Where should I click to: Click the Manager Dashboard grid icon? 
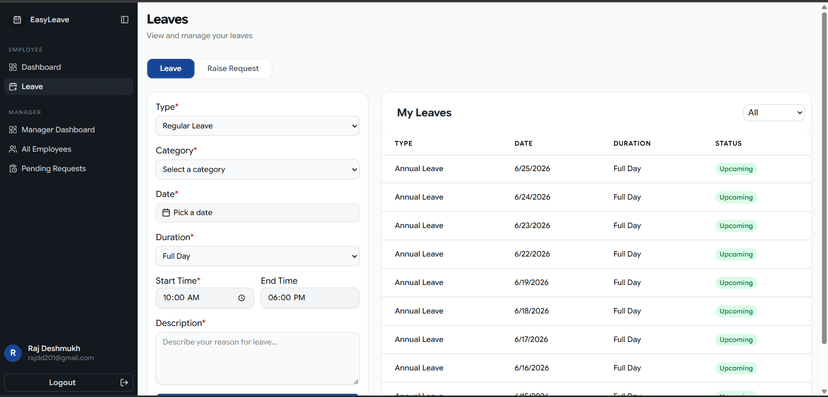[13, 129]
